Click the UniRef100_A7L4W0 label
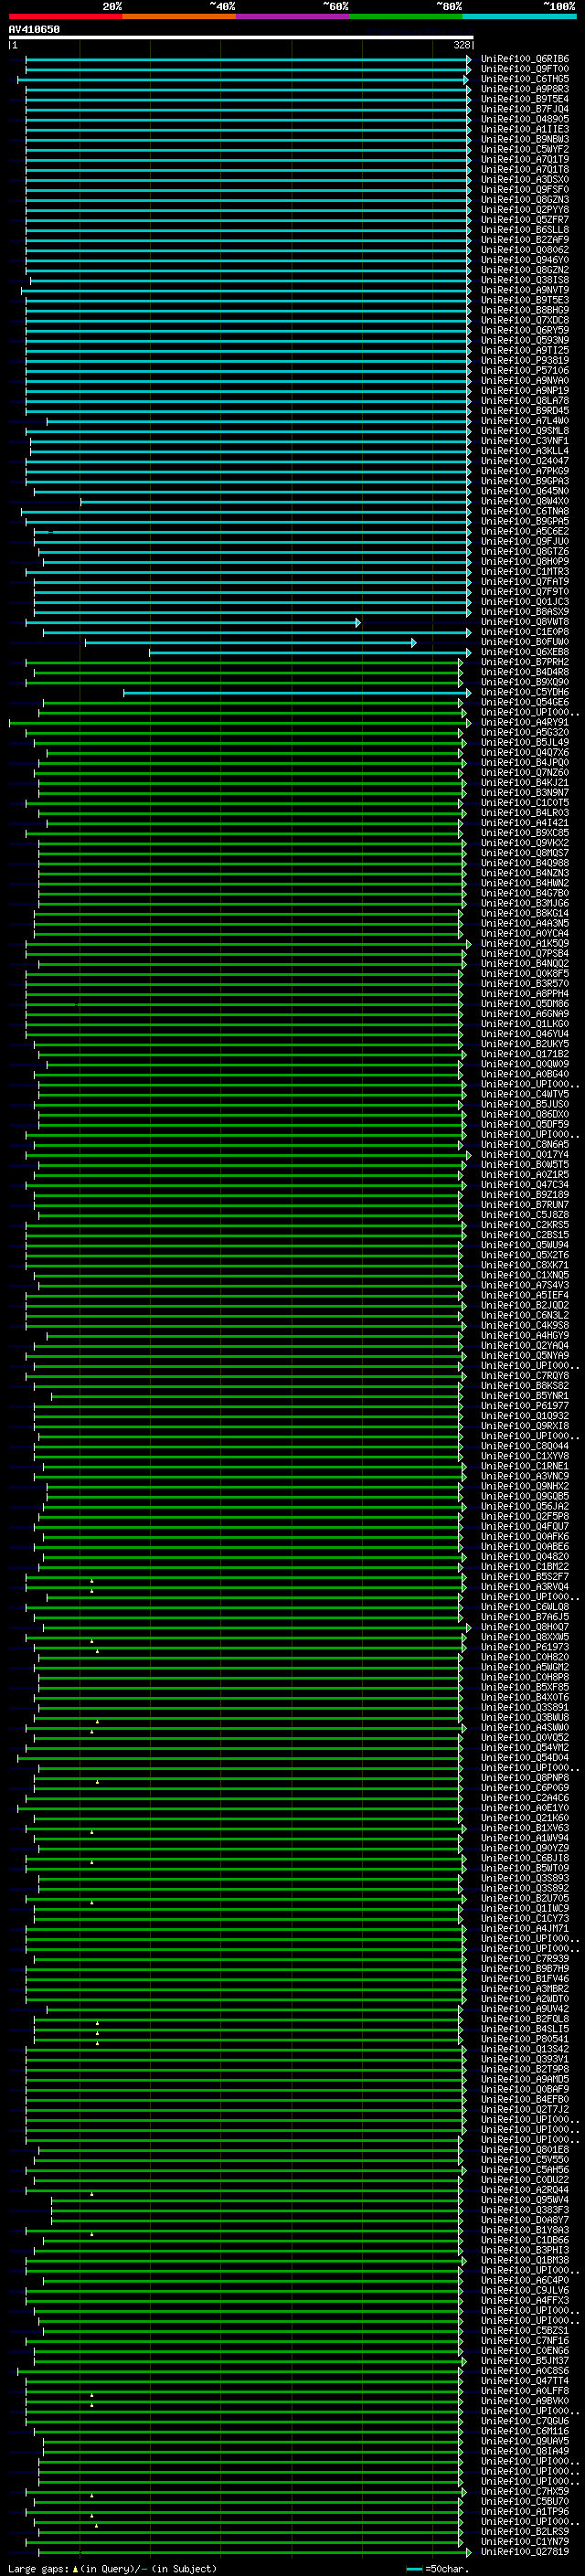This screenshot has height=2576, width=585. (x=525, y=421)
